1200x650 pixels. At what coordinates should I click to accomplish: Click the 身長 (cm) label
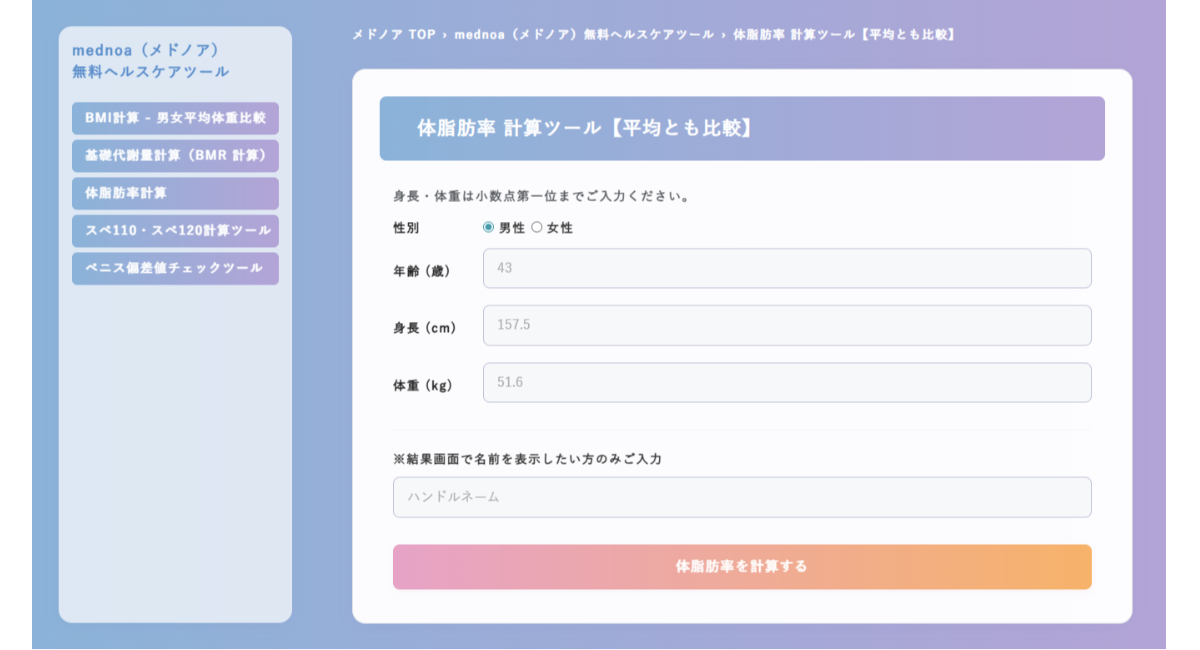(425, 327)
